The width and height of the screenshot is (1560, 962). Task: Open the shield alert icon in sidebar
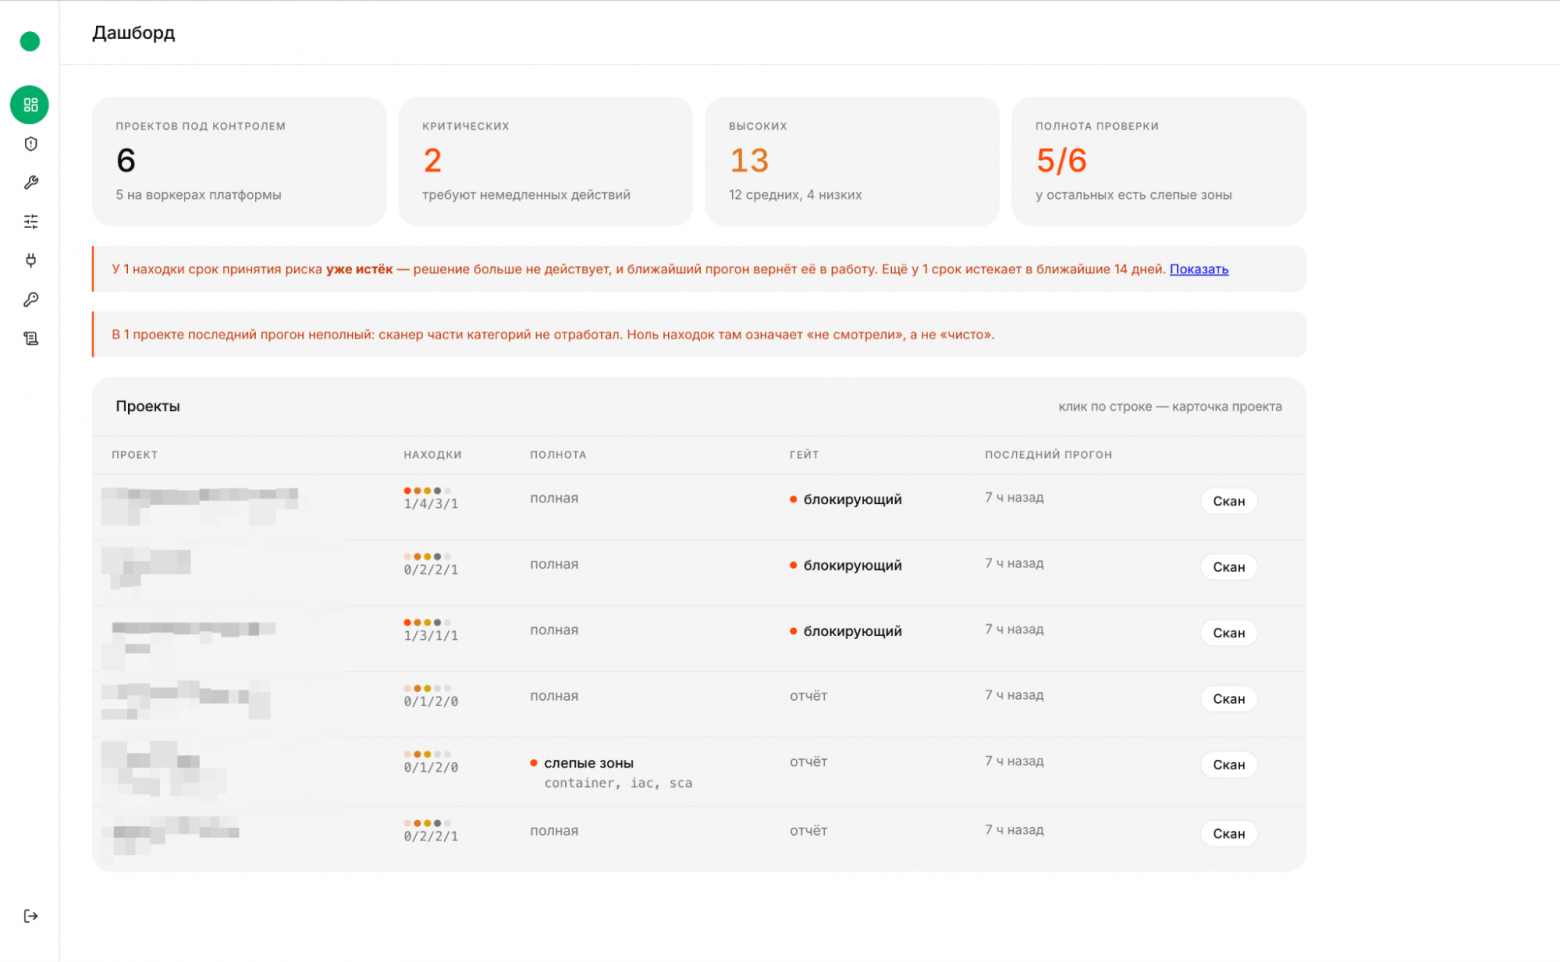[x=31, y=144]
